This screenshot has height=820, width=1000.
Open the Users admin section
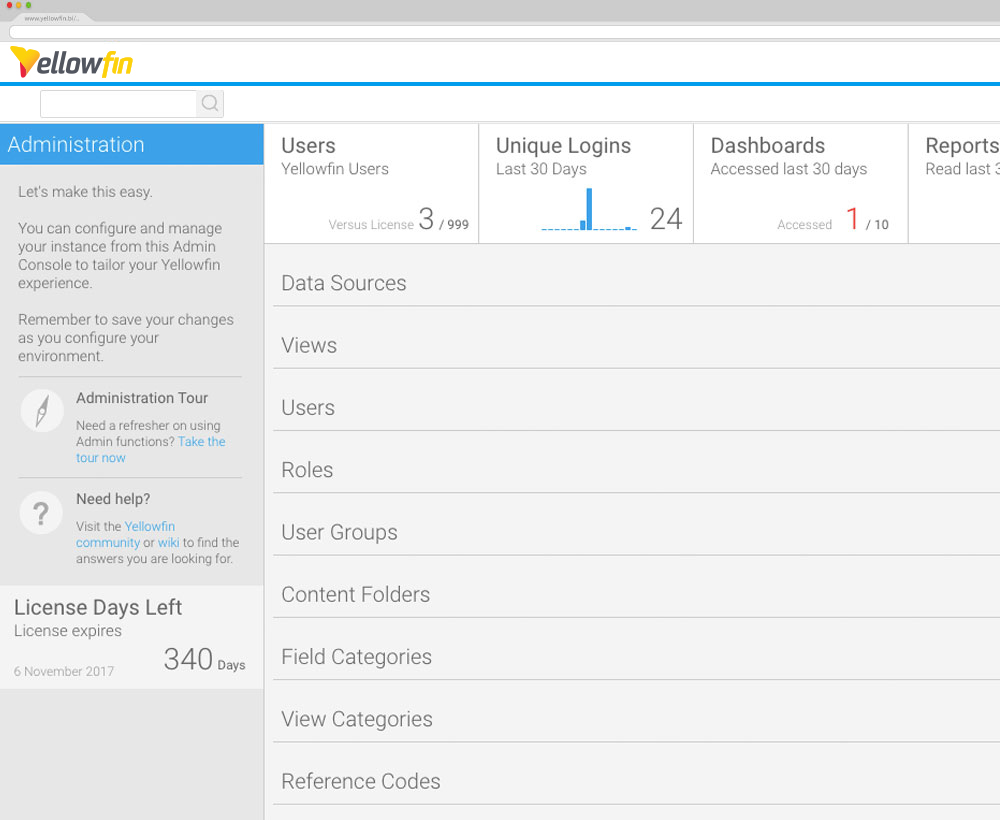(307, 407)
